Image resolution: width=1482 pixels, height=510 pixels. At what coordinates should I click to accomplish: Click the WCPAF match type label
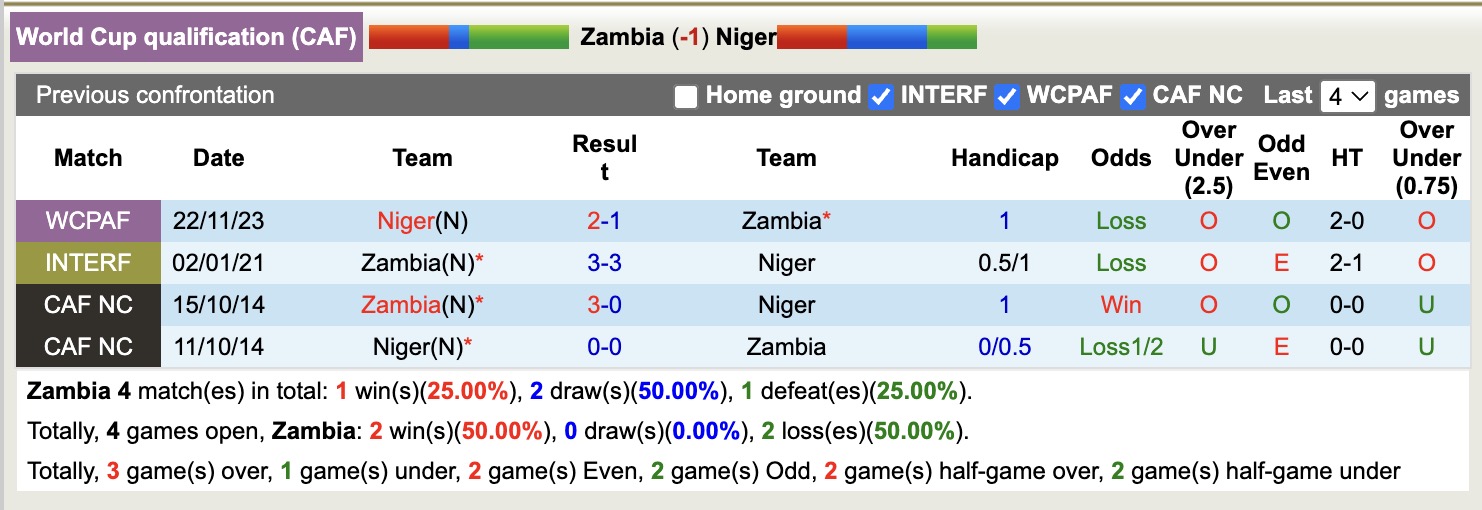pyautogui.click(x=88, y=221)
